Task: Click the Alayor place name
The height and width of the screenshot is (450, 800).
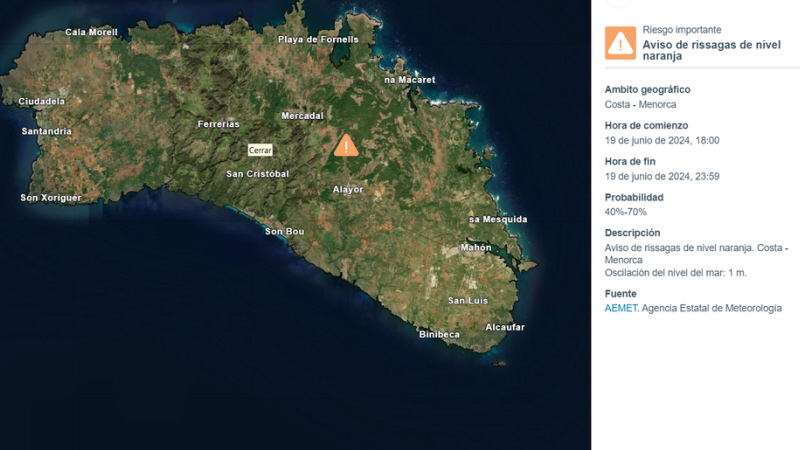Action: click(348, 189)
